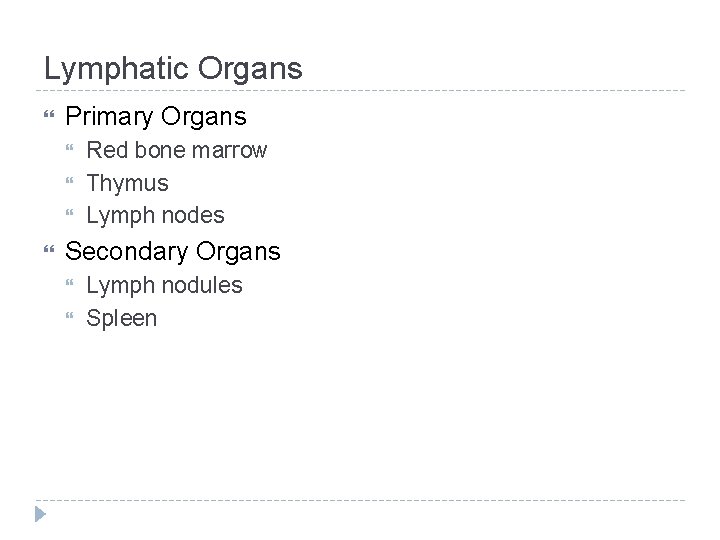This screenshot has height=540, width=720.
Task: Select the Lymph nodules text
Action: pos(164,285)
